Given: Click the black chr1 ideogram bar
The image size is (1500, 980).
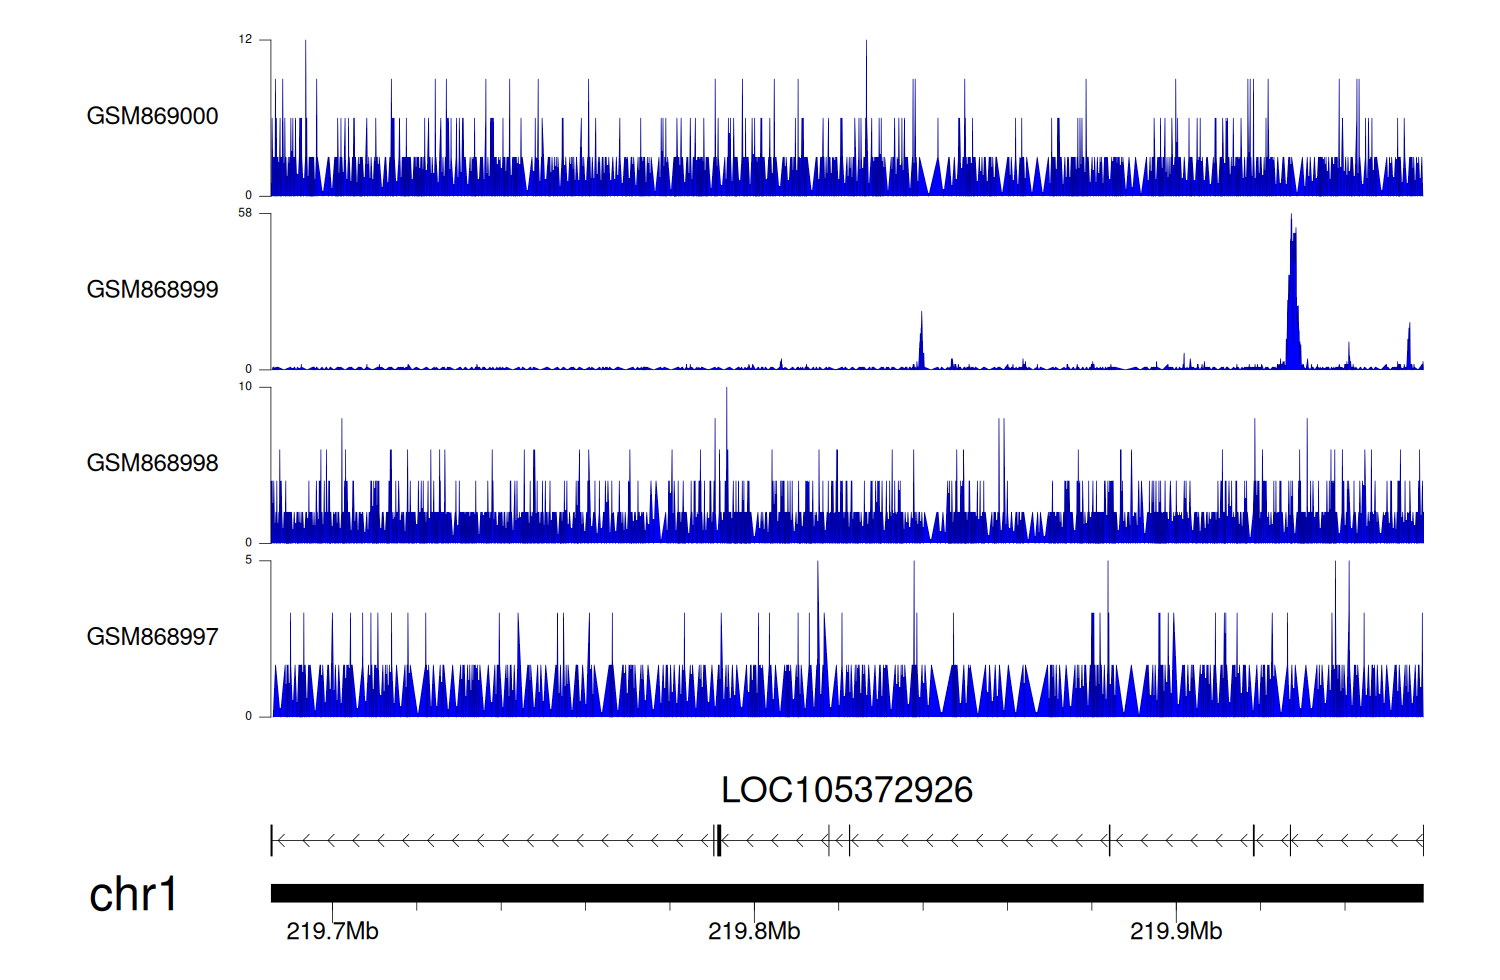Looking at the screenshot, I should click(846, 893).
